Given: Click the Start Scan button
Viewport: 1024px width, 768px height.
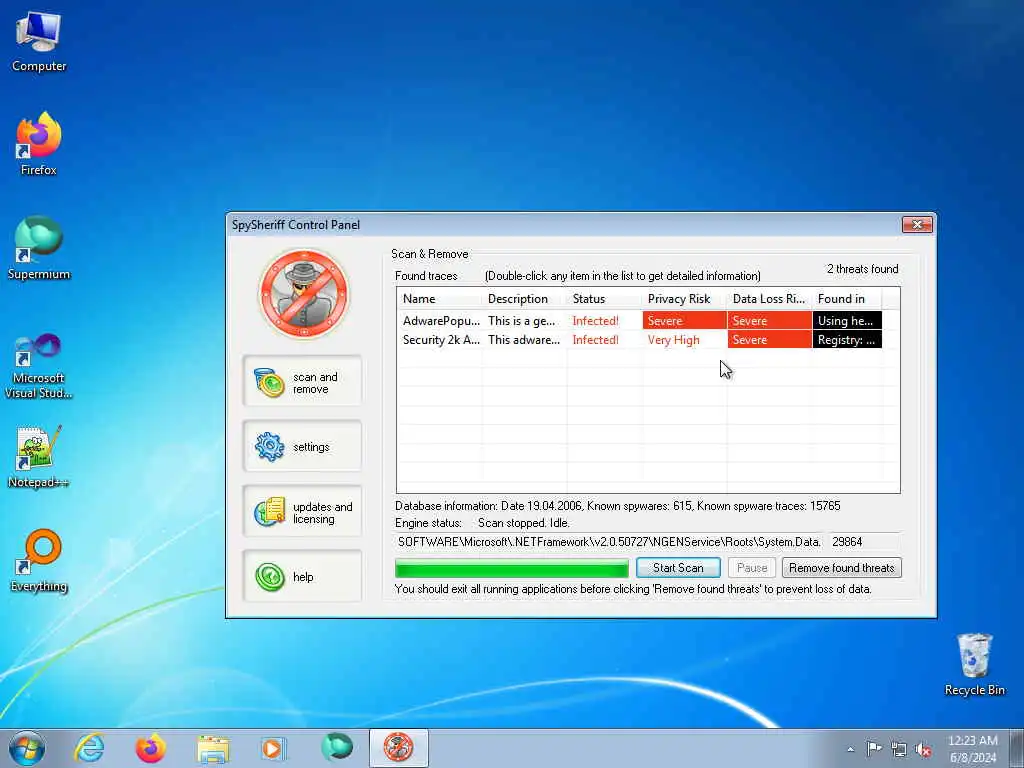Looking at the screenshot, I should 678,568.
